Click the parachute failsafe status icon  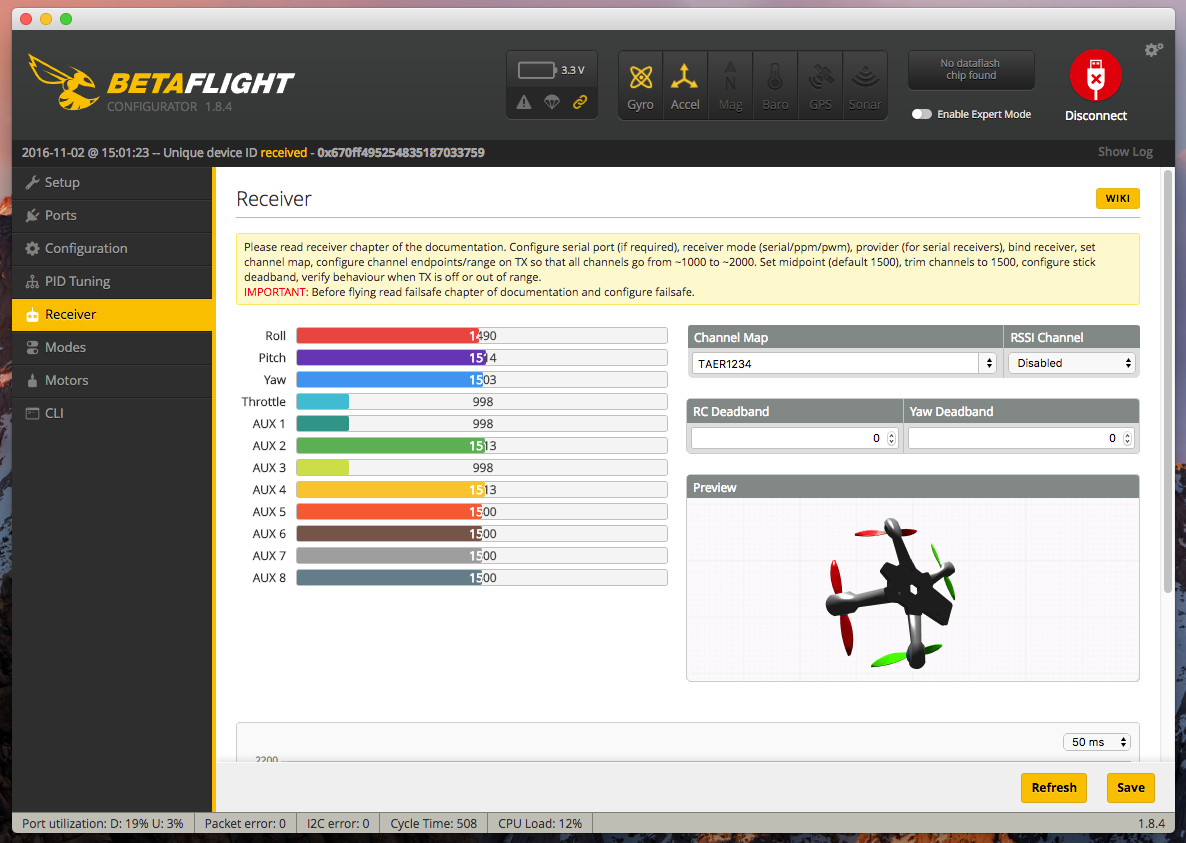pos(552,102)
